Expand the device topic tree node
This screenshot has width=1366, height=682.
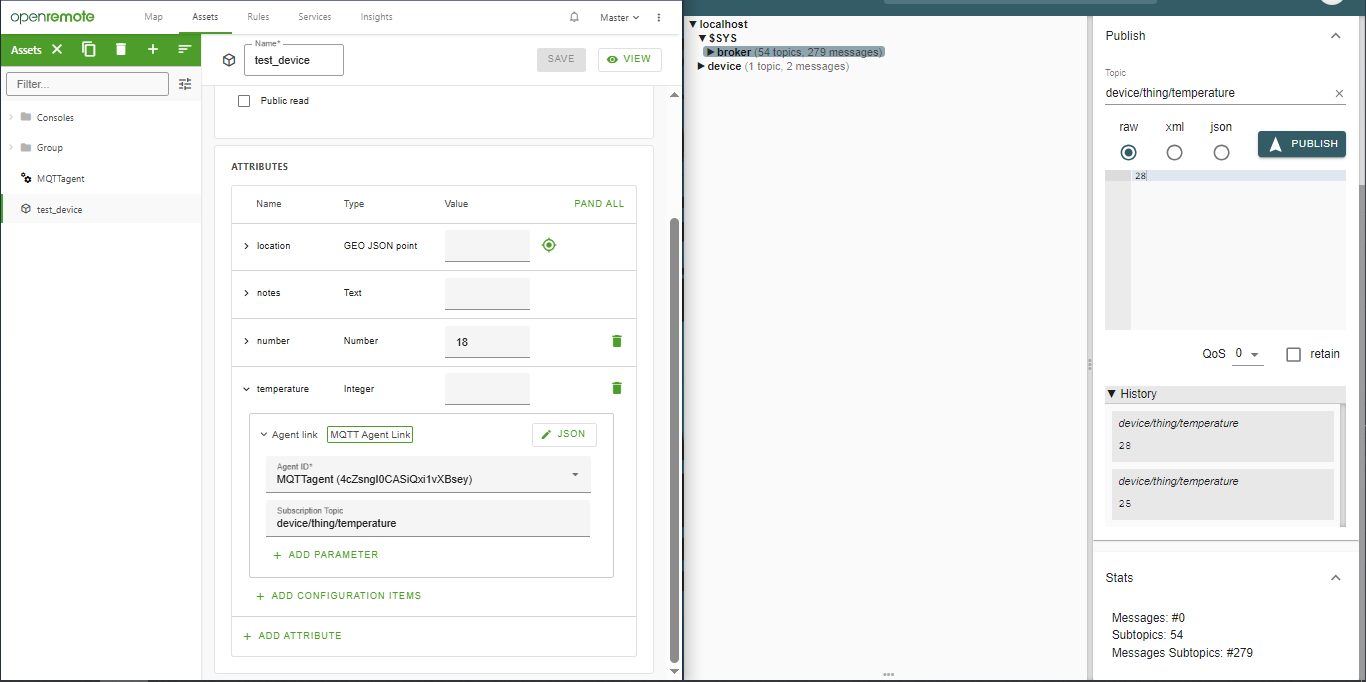(702, 67)
